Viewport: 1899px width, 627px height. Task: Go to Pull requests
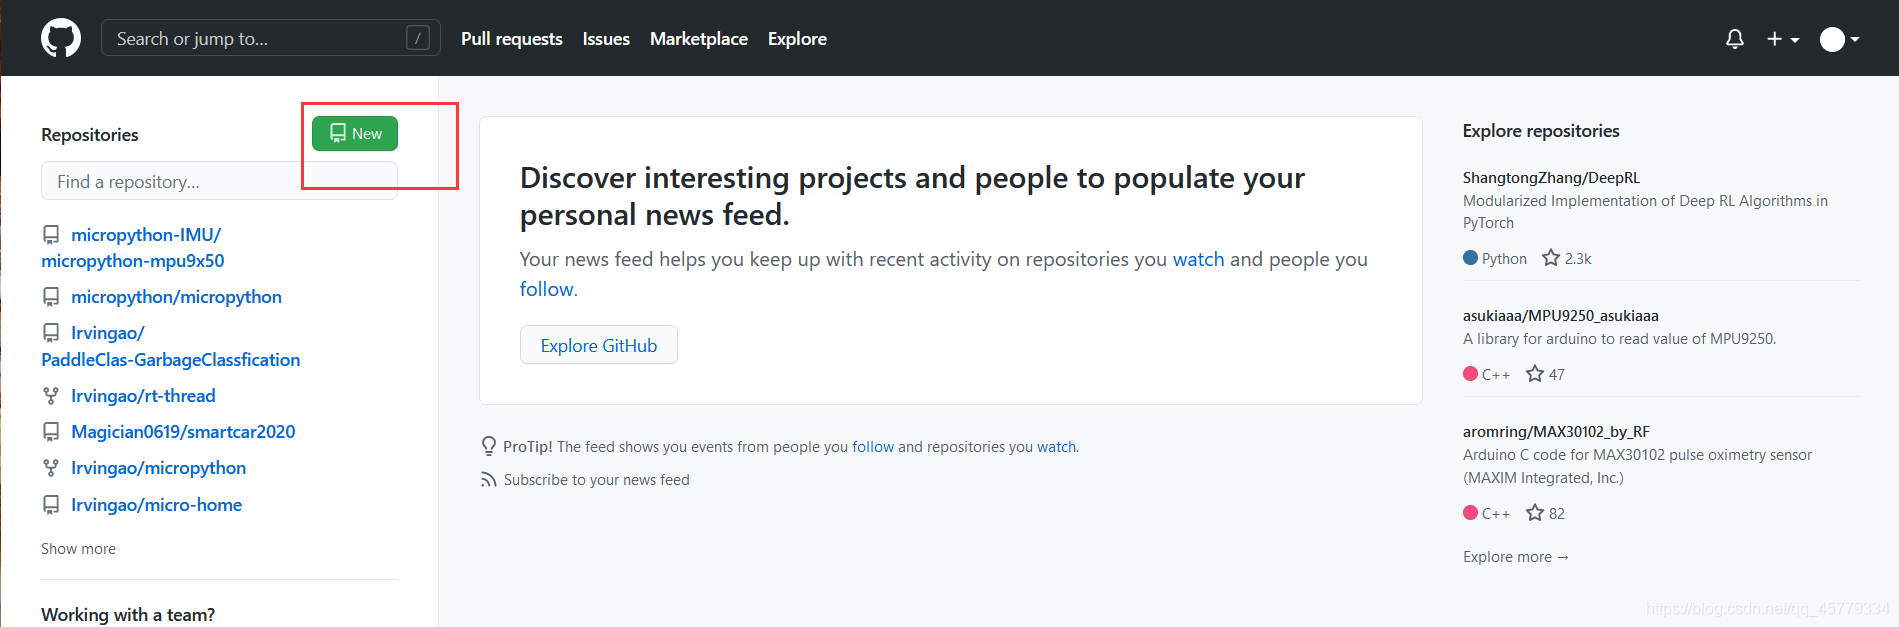click(x=511, y=39)
